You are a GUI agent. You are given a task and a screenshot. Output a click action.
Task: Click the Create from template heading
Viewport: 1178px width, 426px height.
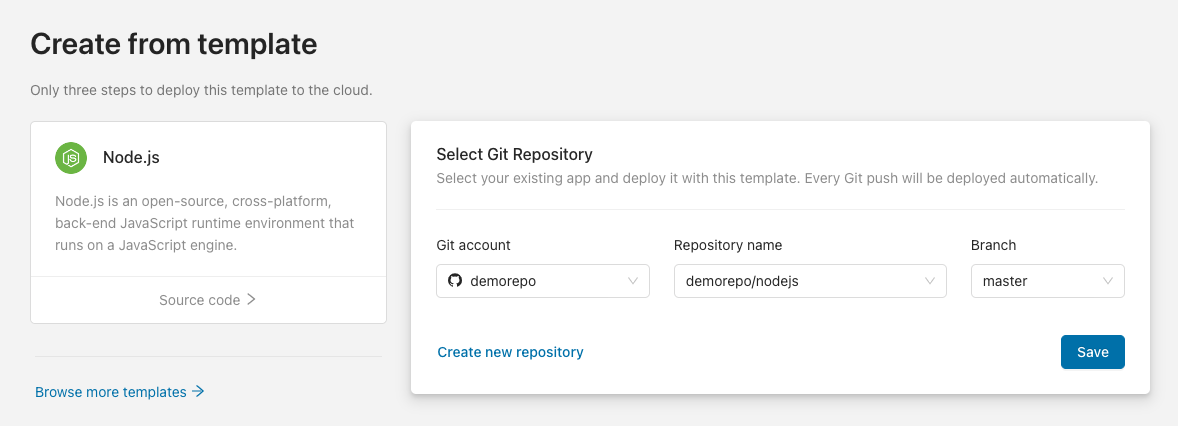(x=174, y=44)
